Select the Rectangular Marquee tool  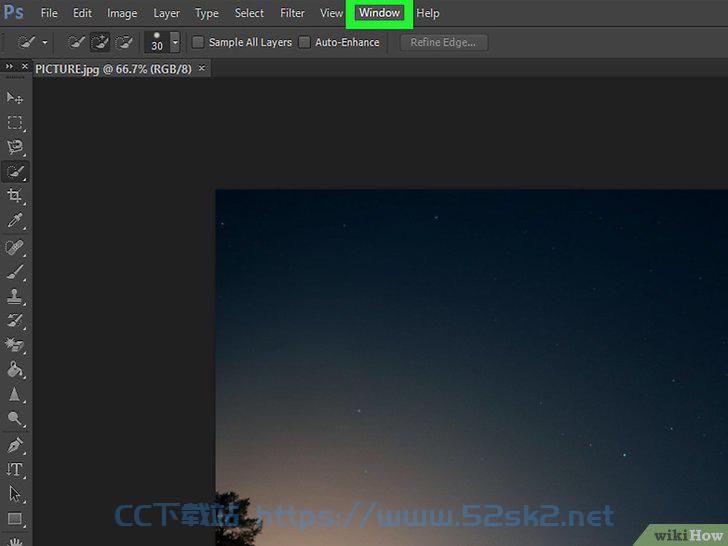[14, 123]
